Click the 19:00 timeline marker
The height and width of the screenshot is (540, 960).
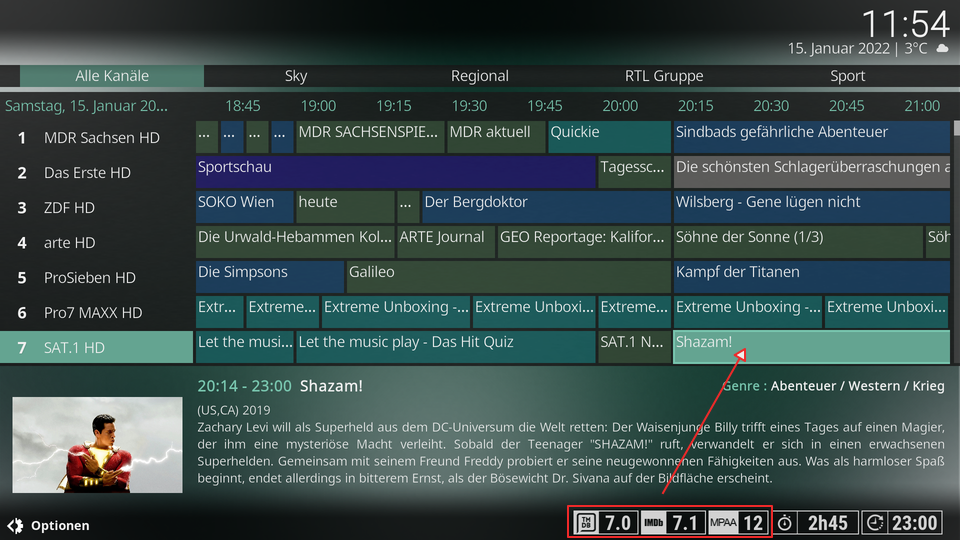tap(318, 106)
